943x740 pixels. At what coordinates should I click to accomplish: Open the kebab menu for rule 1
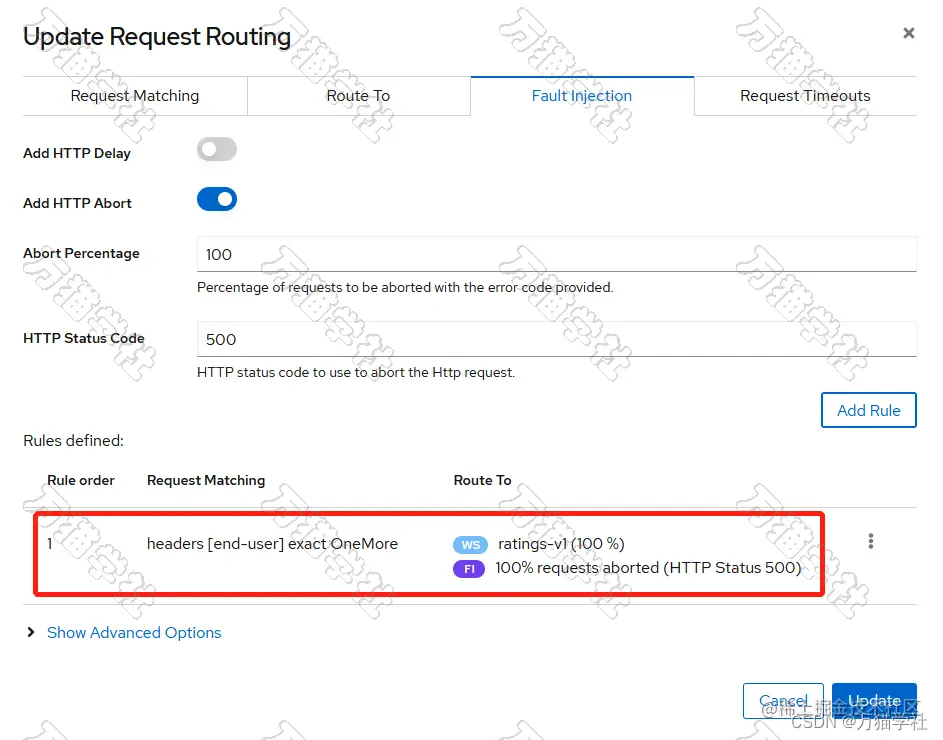tap(871, 541)
